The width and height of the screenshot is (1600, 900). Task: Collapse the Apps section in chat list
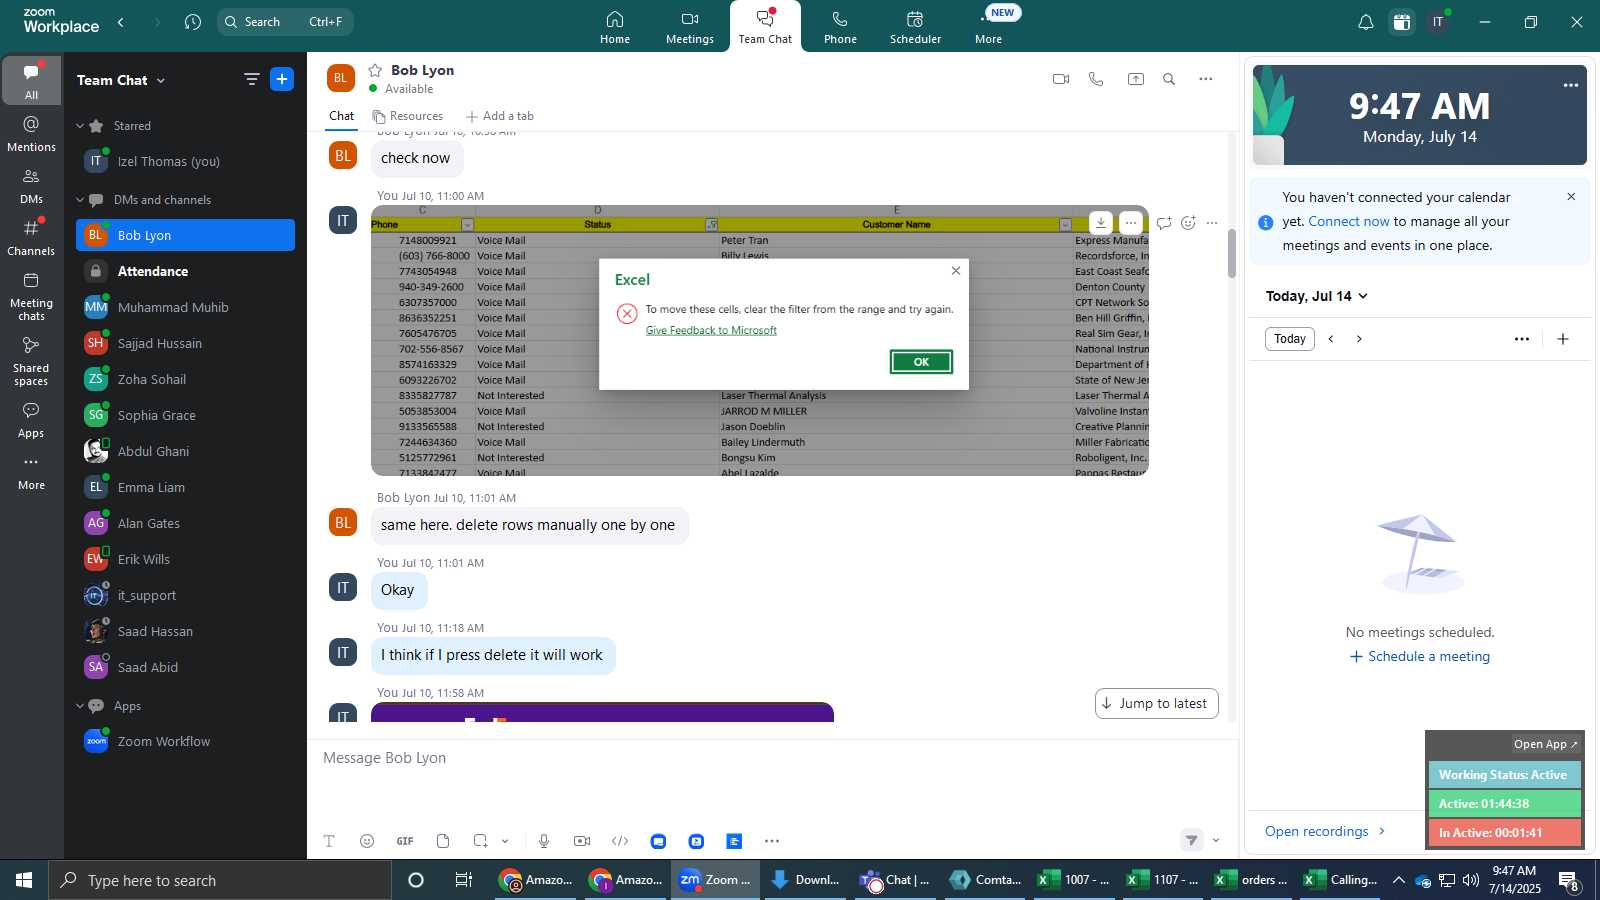click(80, 706)
